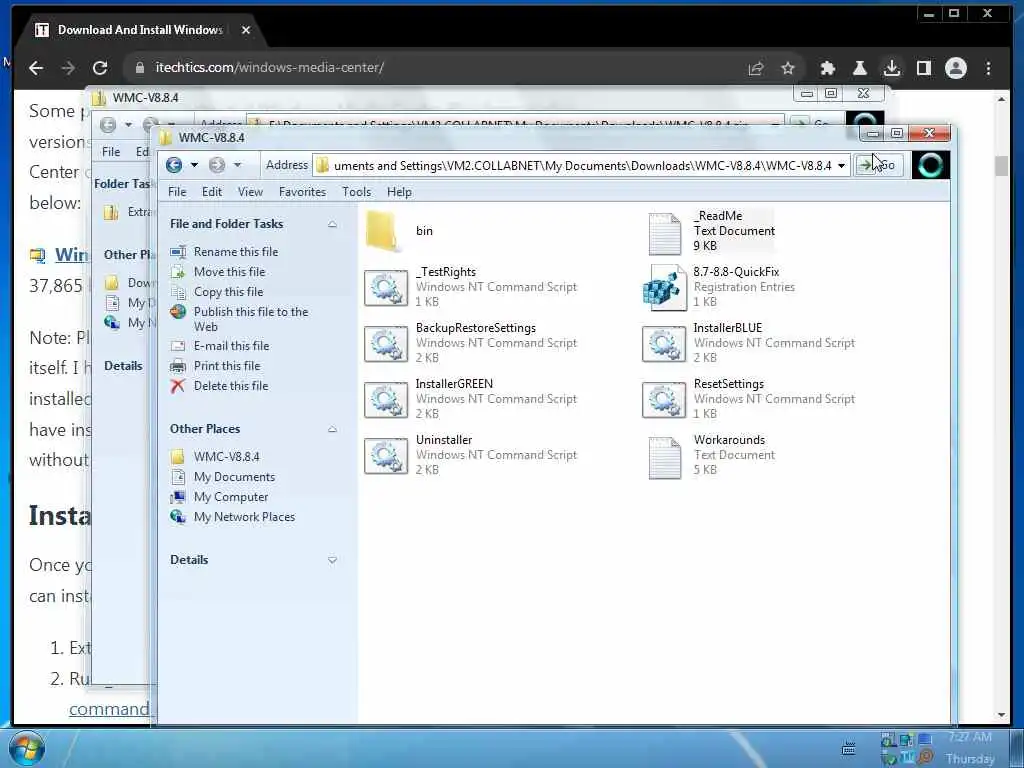Select the 8.7-8.8-QuickFix registry icon
1024x768 pixels.
tap(664, 288)
